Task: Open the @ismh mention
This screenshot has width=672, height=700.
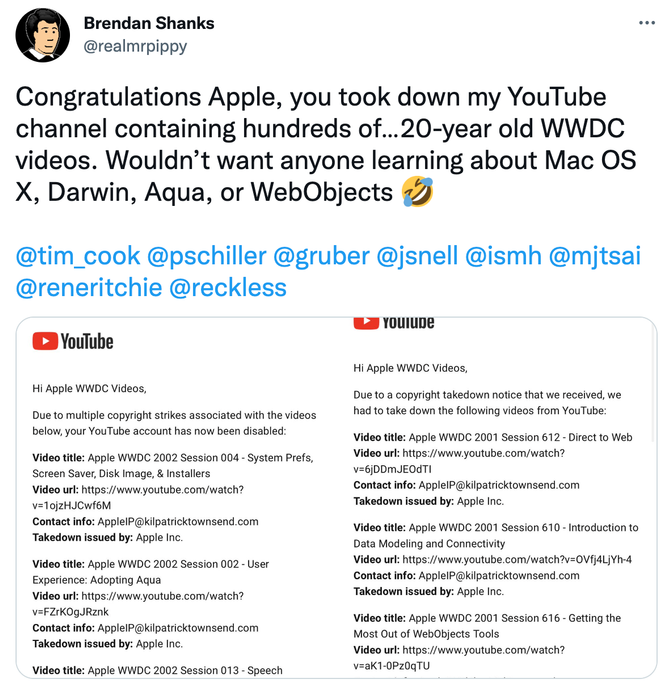Action: point(503,256)
